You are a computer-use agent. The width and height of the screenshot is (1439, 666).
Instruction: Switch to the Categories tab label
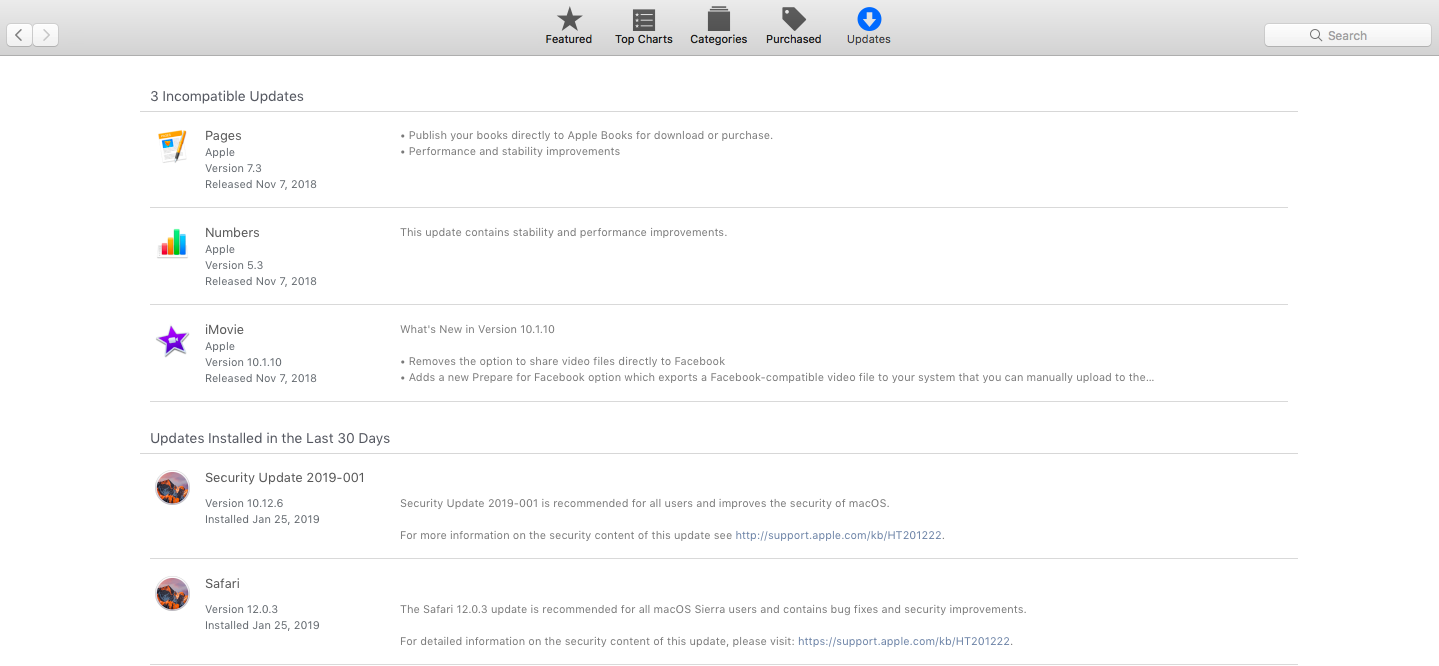pos(719,39)
